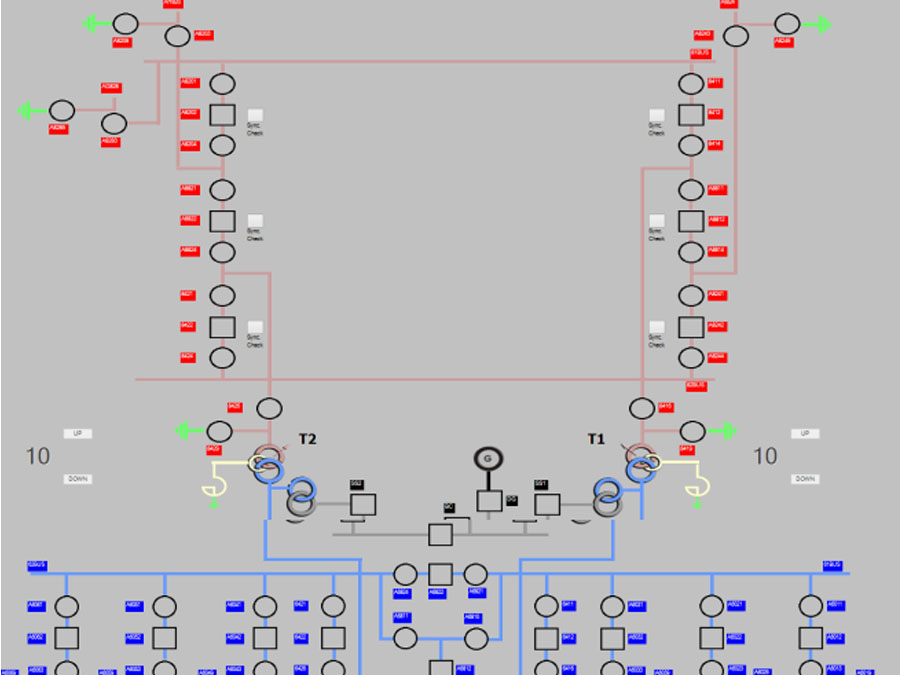Click the green earth switch left of T2
This screenshot has height=675, width=900.
coord(186,431)
